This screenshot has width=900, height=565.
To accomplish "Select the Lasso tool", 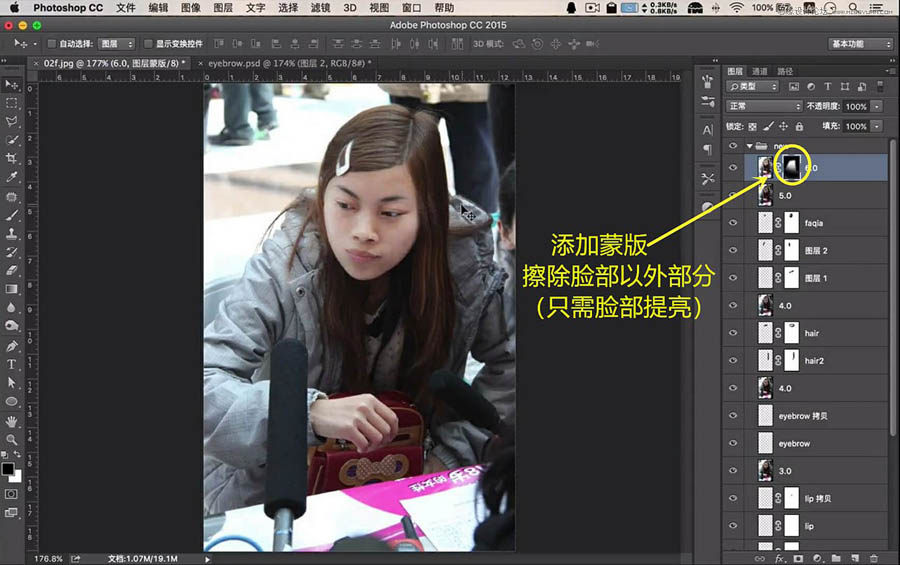I will [x=11, y=121].
